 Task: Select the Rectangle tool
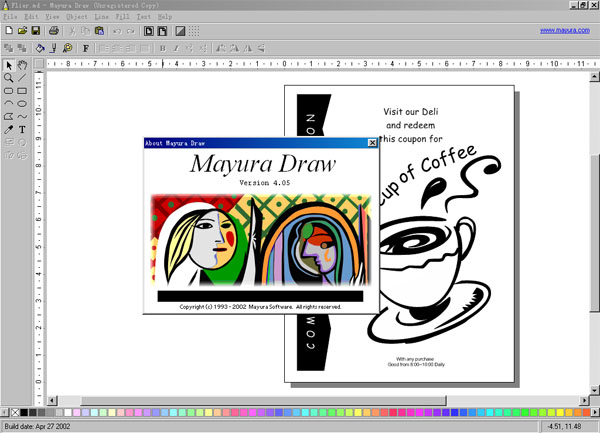[23, 91]
